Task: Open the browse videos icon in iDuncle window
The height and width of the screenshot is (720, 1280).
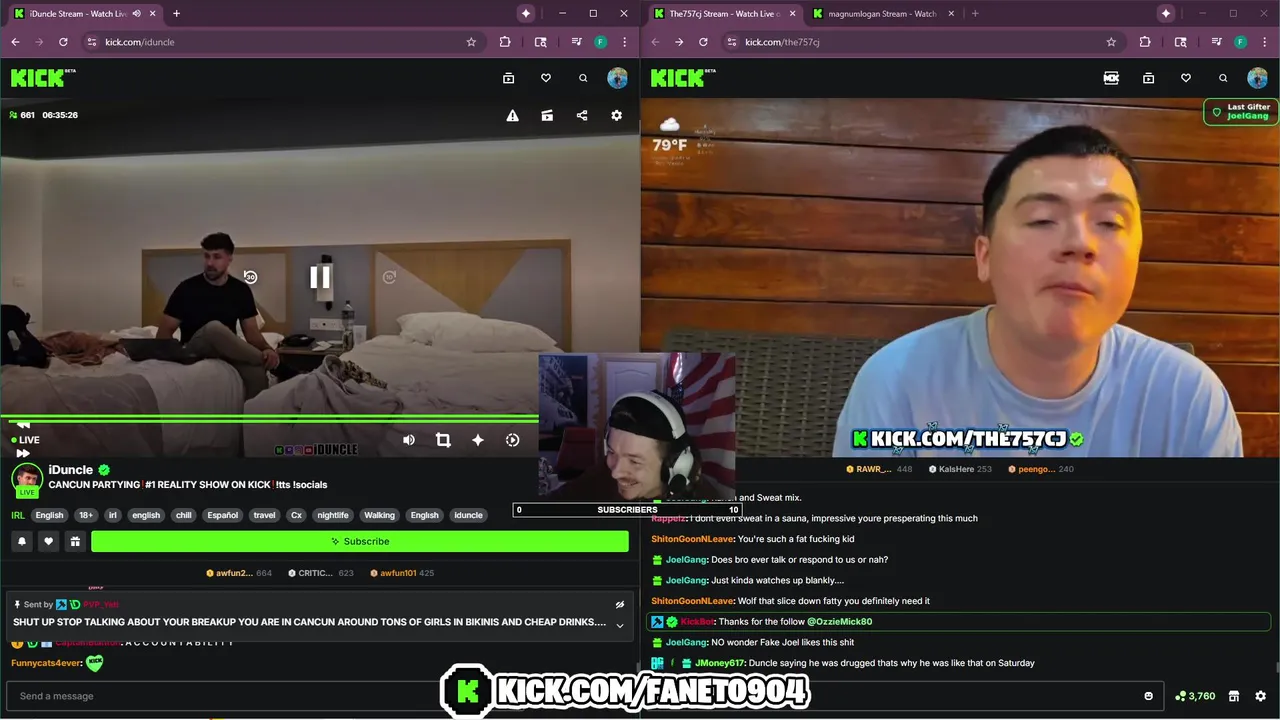Action: tap(508, 78)
